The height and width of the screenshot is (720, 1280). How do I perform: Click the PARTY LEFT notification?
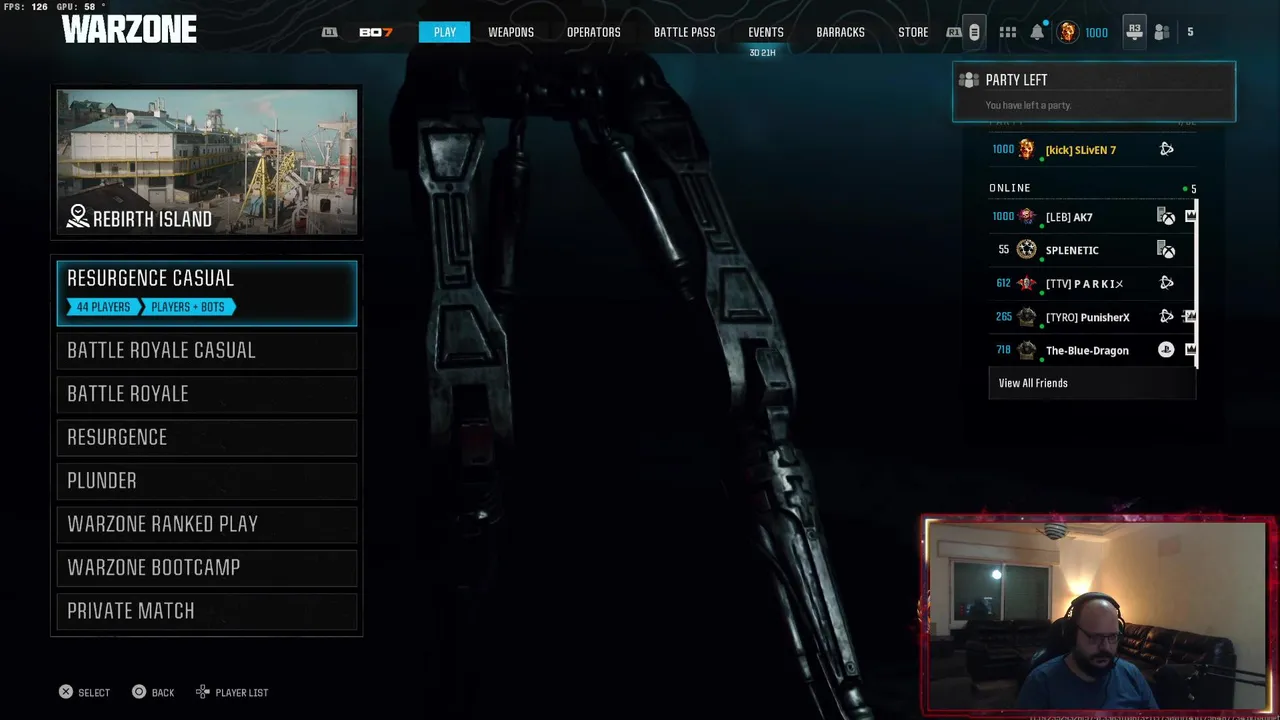click(1094, 91)
